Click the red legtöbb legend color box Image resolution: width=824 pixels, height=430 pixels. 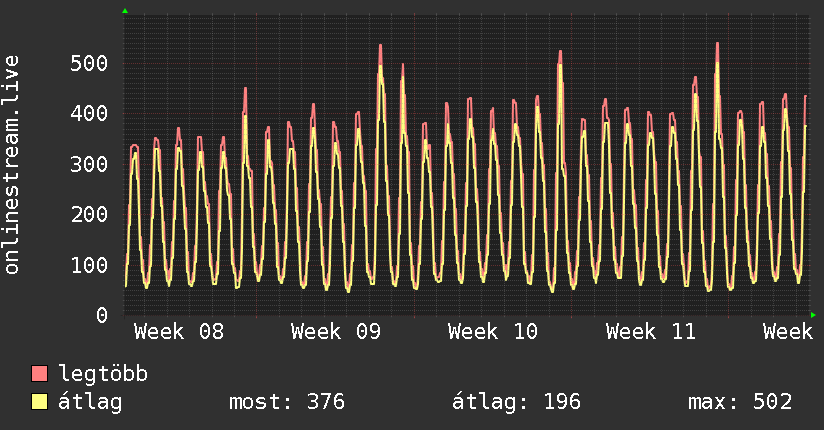click(x=40, y=375)
